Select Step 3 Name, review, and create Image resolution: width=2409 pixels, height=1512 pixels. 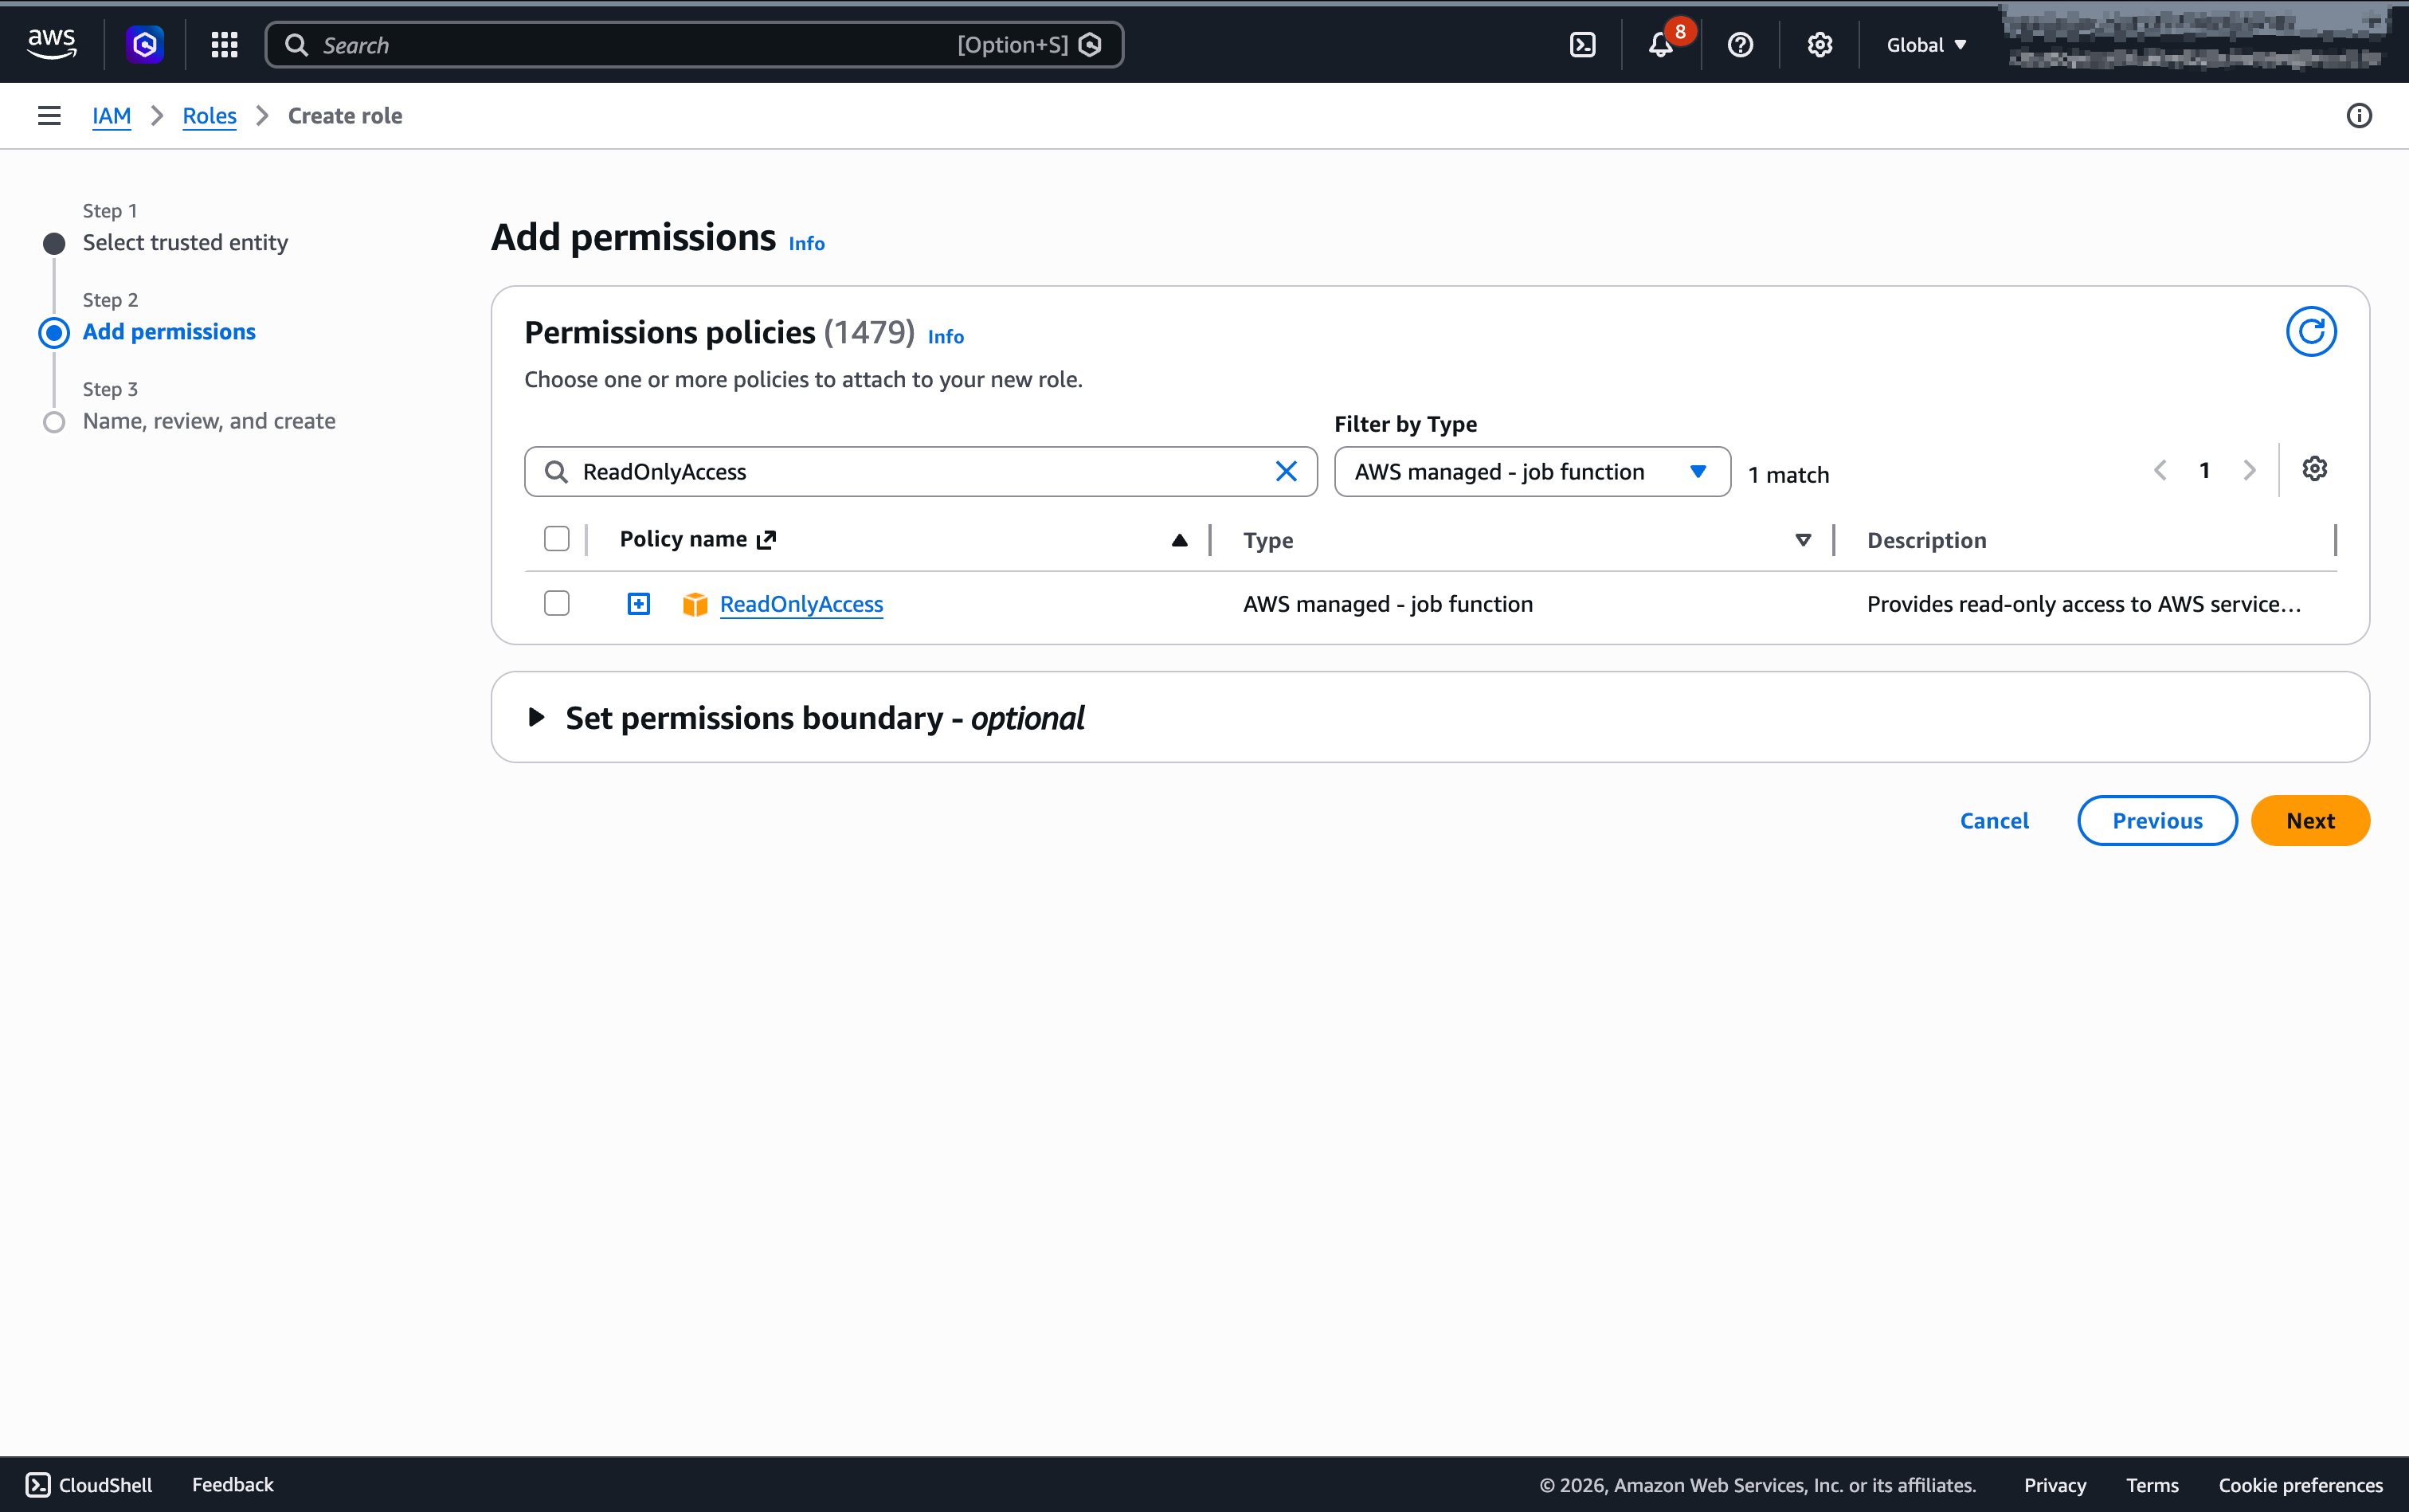pyautogui.click(x=209, y=421)
